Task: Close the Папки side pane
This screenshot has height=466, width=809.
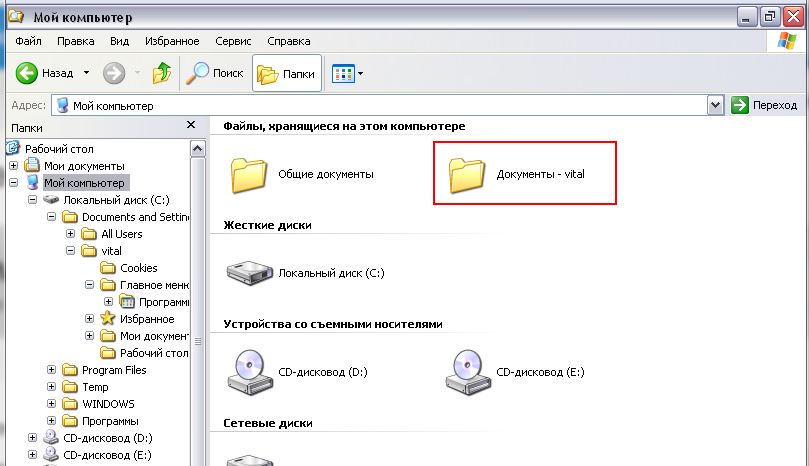Action: click(x=191, y=125)
